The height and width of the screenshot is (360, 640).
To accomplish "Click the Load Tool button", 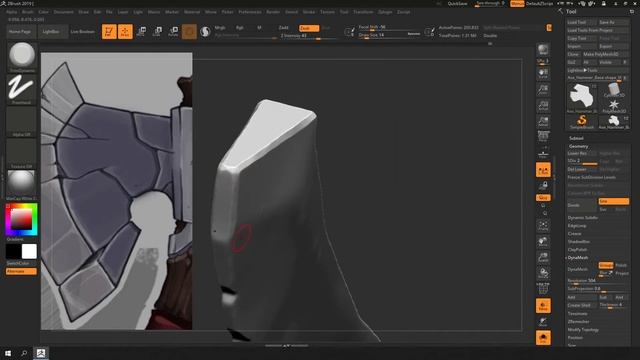I will [x=582, y=22].
